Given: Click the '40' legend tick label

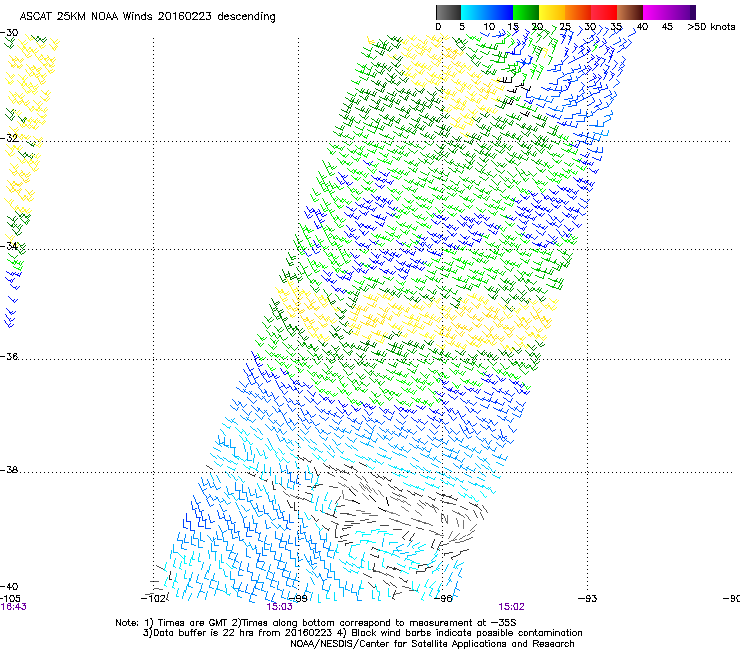Looking at the screenshot, I should [642, 27].
